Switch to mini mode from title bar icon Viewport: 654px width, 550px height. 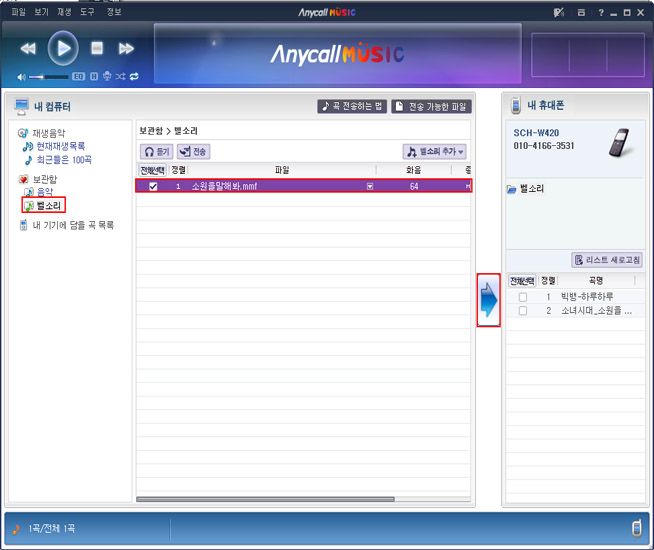581,13
